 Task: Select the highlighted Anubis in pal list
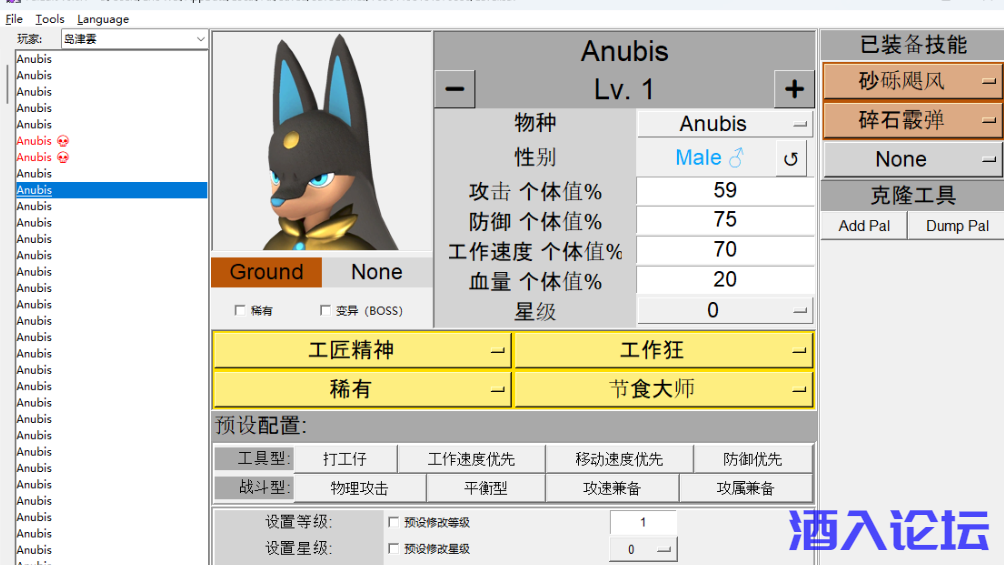point(111,190)
